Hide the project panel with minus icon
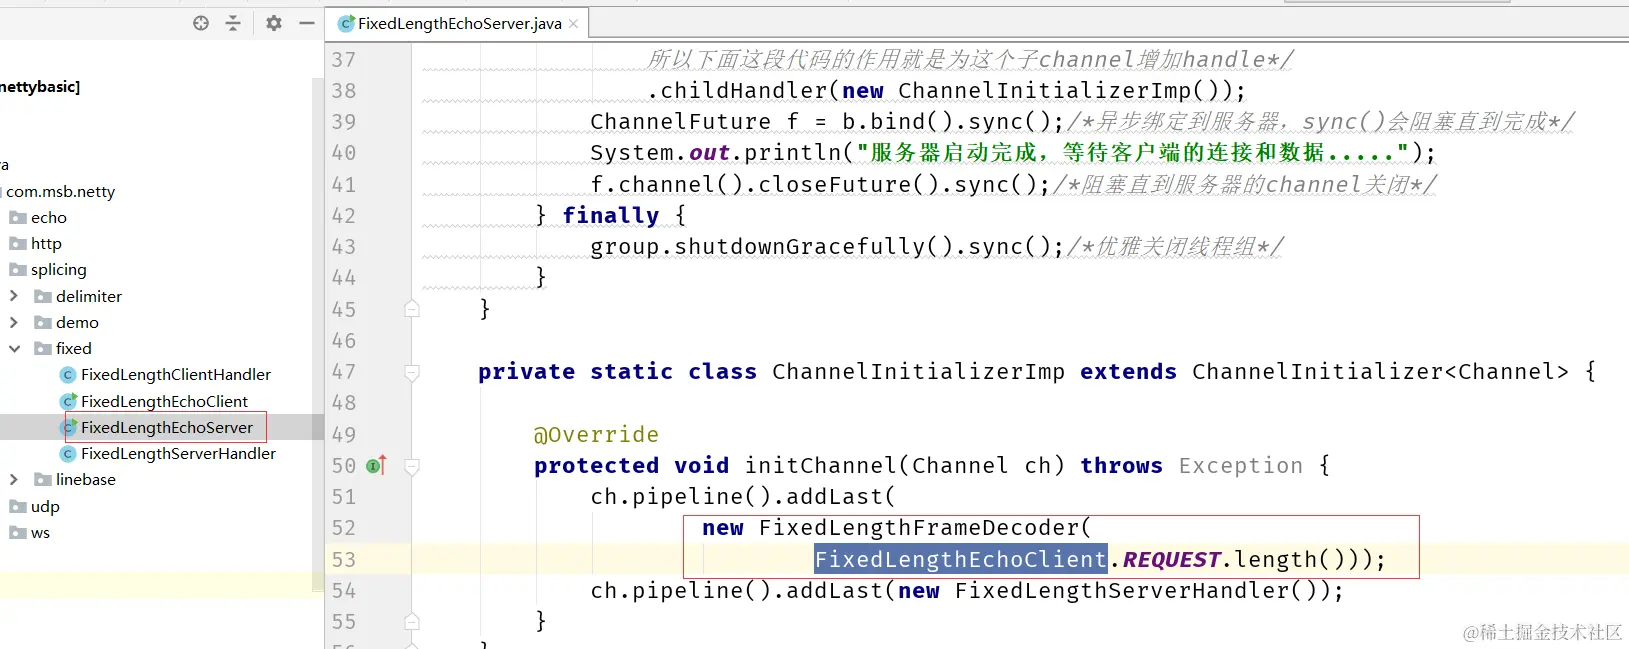 pyautogui.click(x=307, y=23)
